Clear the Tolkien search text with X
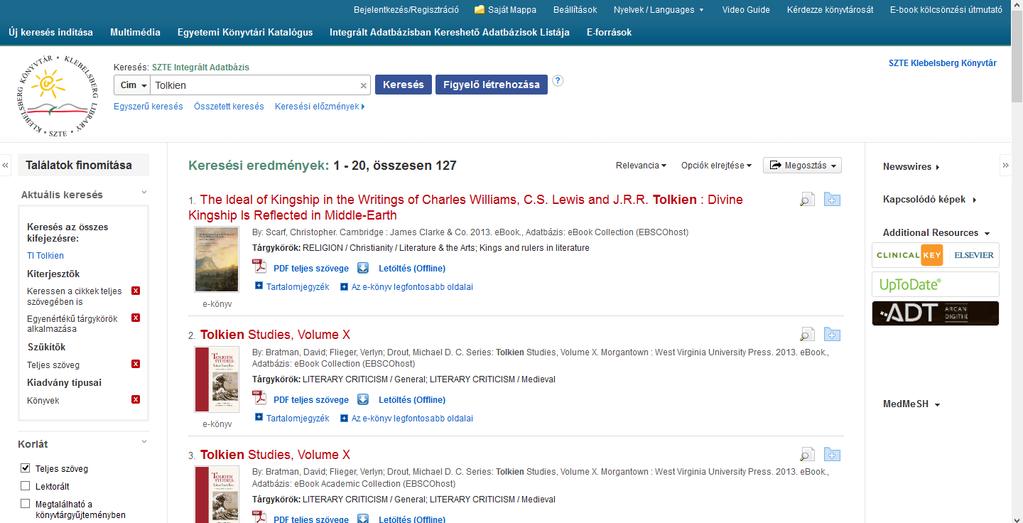This screenshot has width=1023, height=523. pyautogui.click(x=363, y=85)
